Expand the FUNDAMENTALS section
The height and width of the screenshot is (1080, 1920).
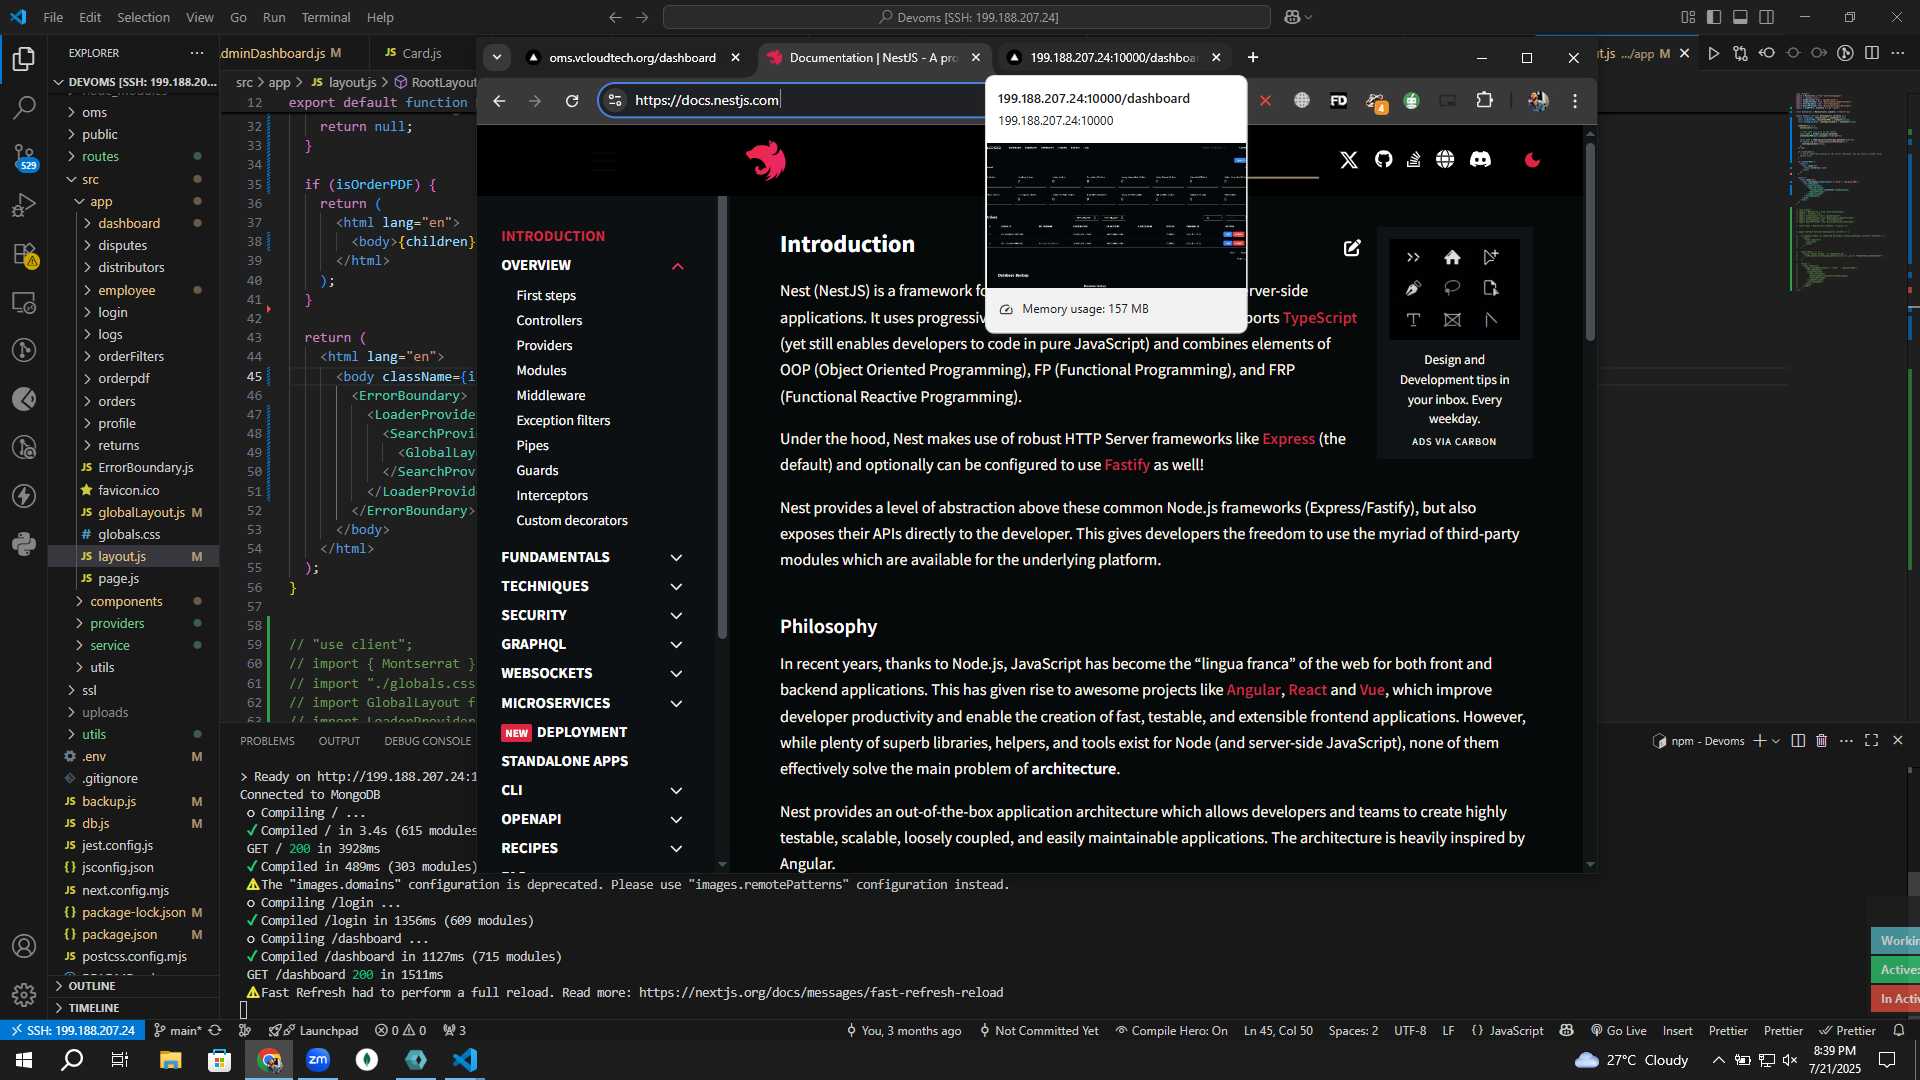point(676,557)
